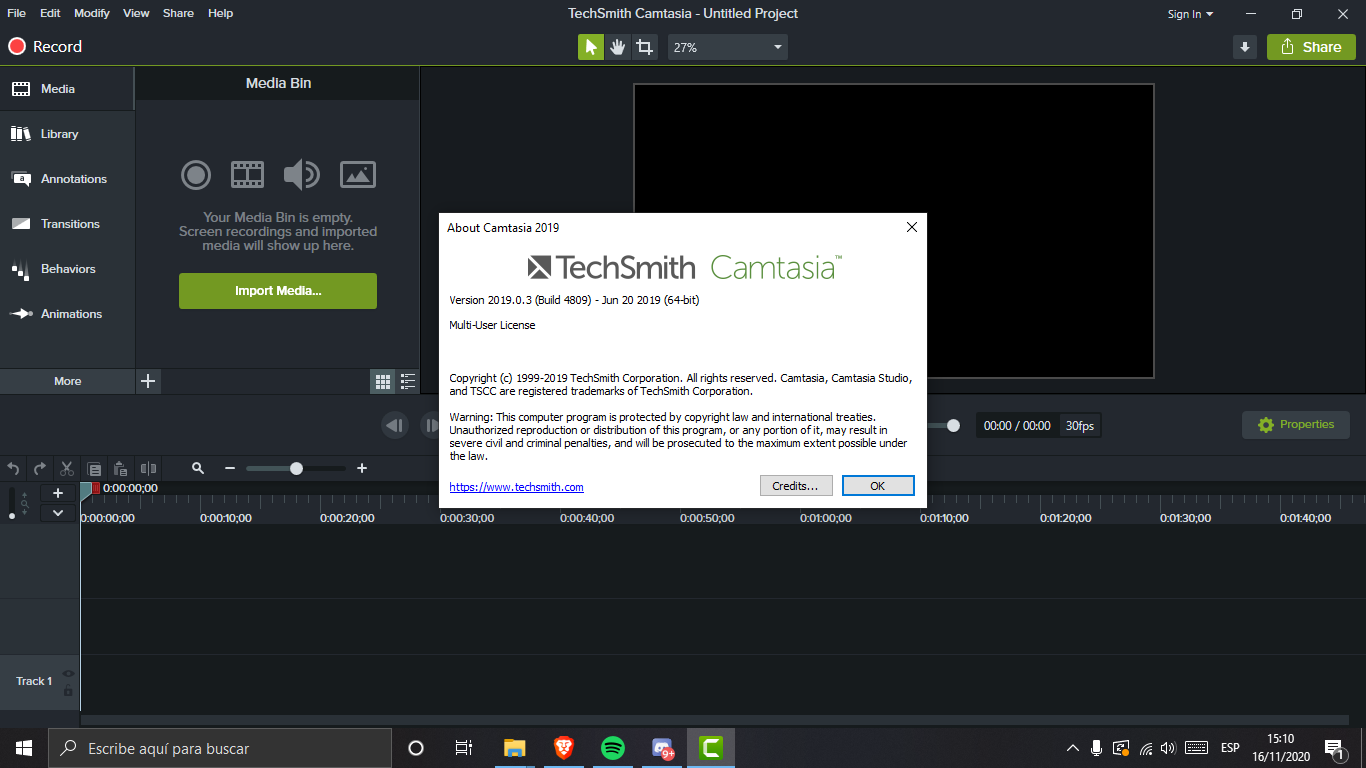Switch to the Media tab
This screenshot has width=1366, height=768.
coord(67,89)
